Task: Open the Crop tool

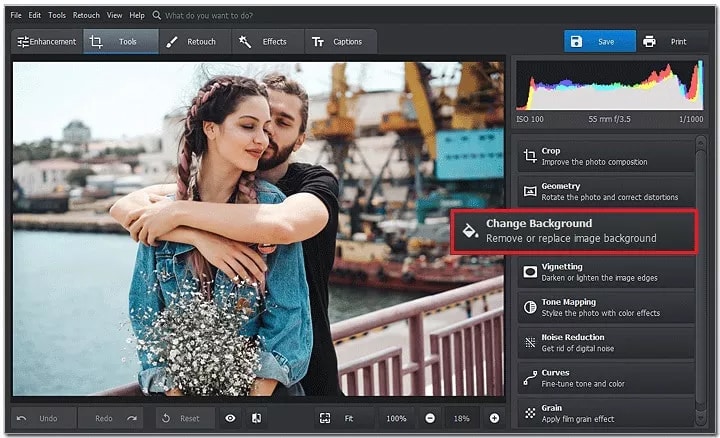Action: (x=606, y=156)
